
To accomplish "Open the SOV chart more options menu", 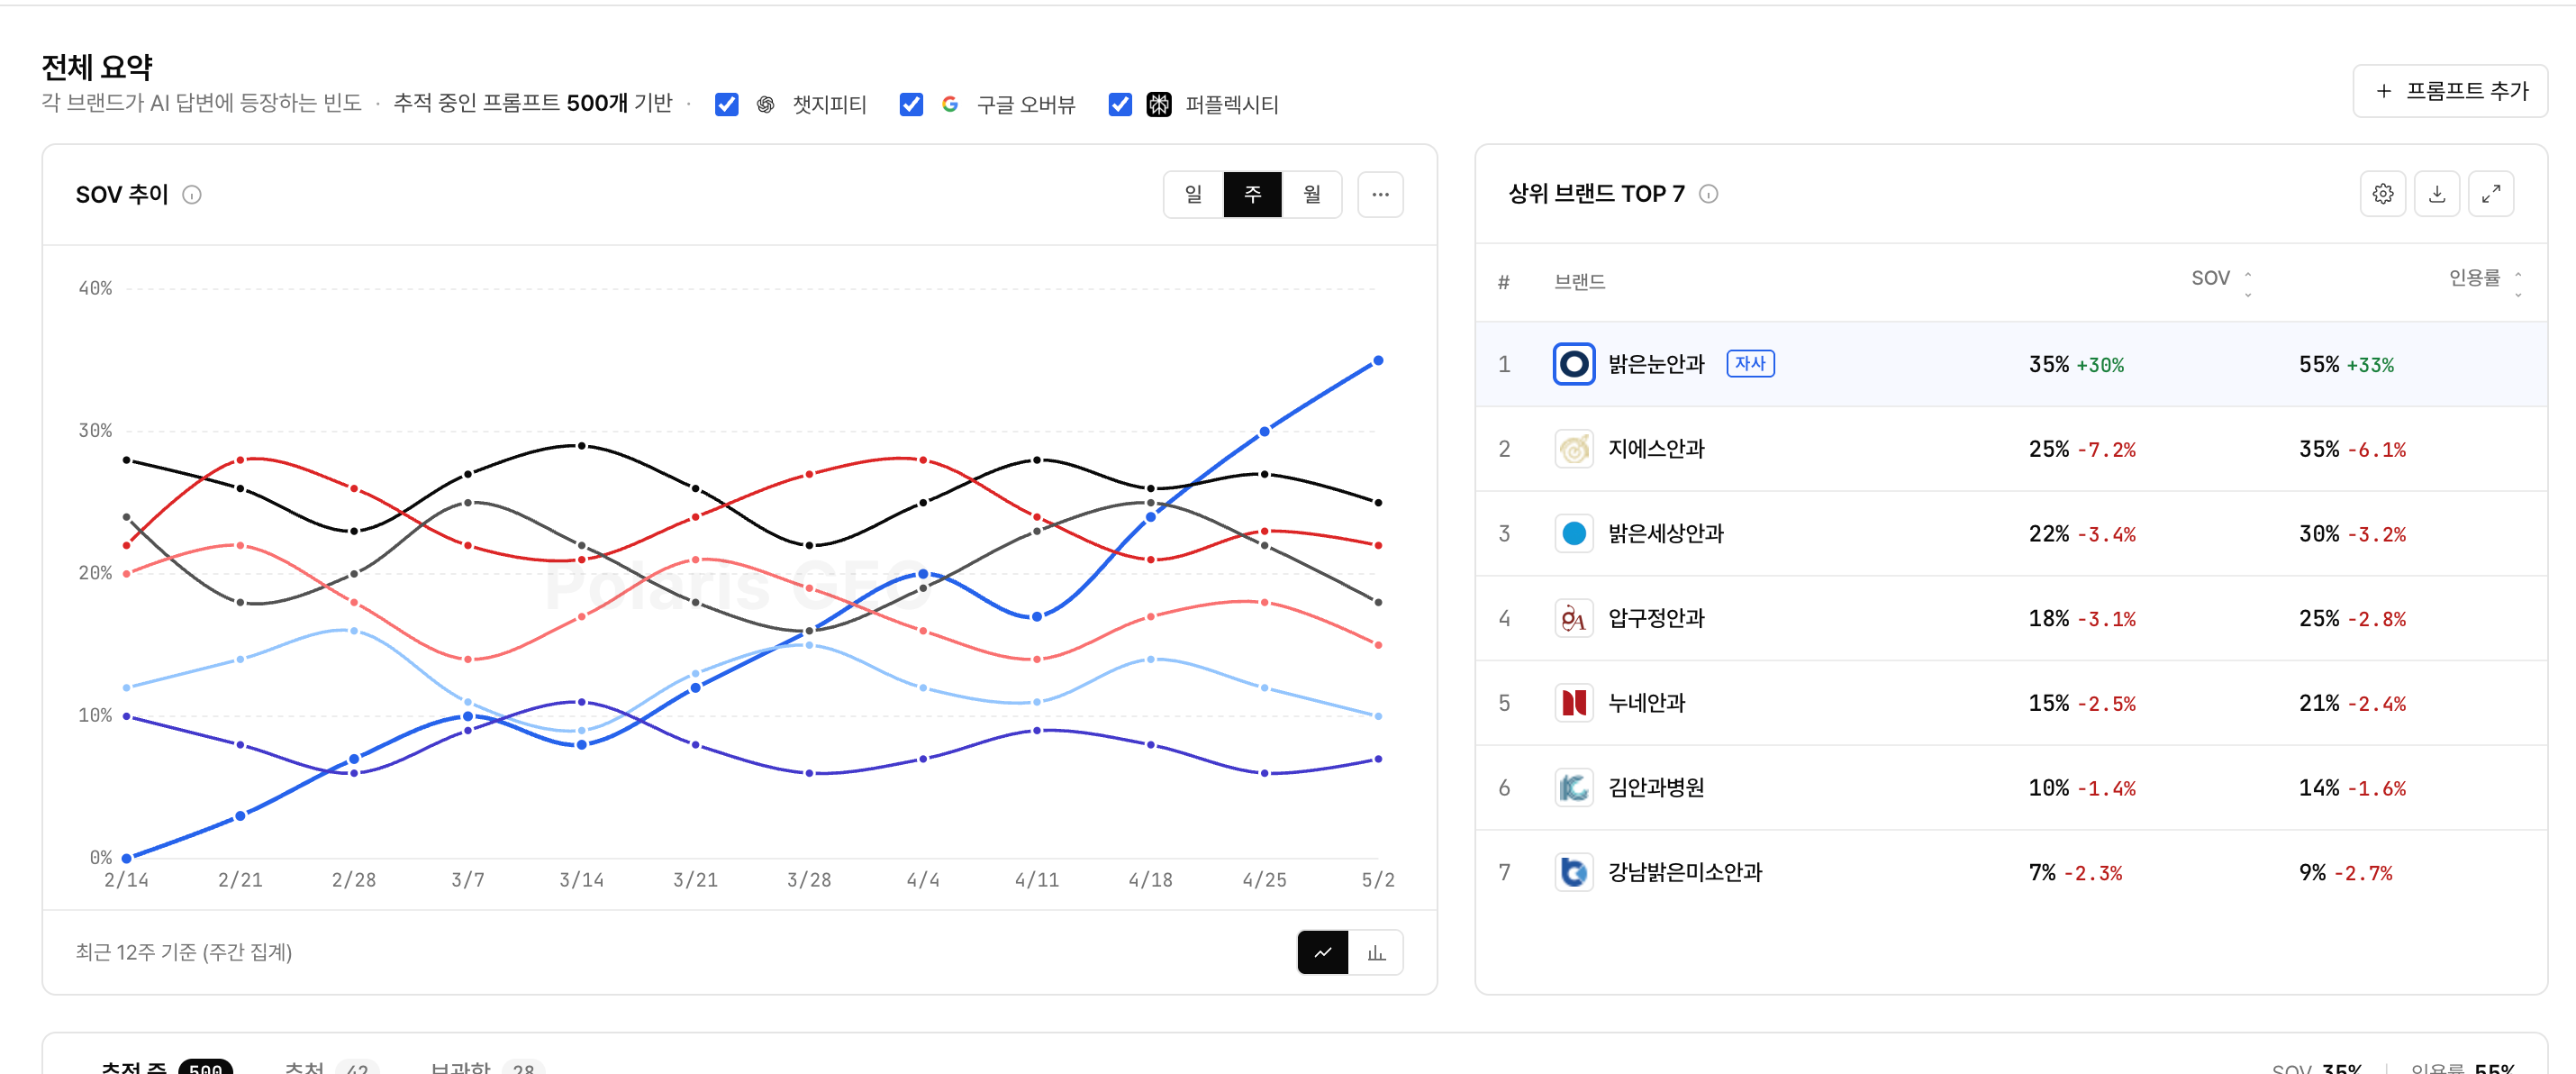I will (x=1380, y=194).
